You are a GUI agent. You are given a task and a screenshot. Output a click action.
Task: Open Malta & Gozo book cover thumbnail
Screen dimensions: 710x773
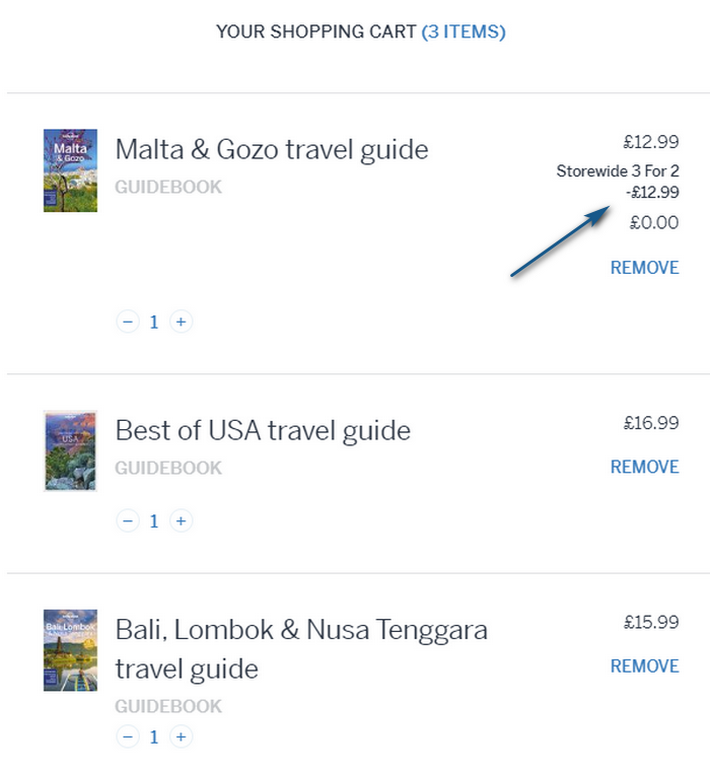click(x=71, y=170)
